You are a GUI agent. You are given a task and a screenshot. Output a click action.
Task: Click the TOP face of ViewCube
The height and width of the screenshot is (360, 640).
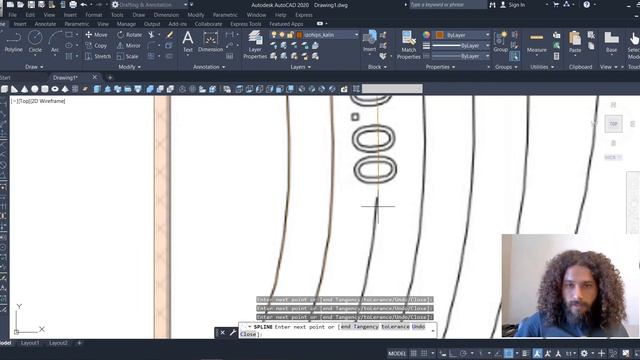[613, 124]
